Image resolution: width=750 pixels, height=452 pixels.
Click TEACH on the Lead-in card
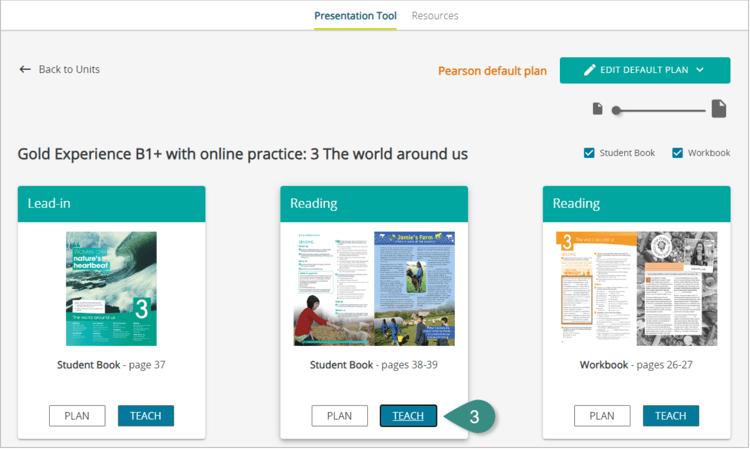[146, 416]
